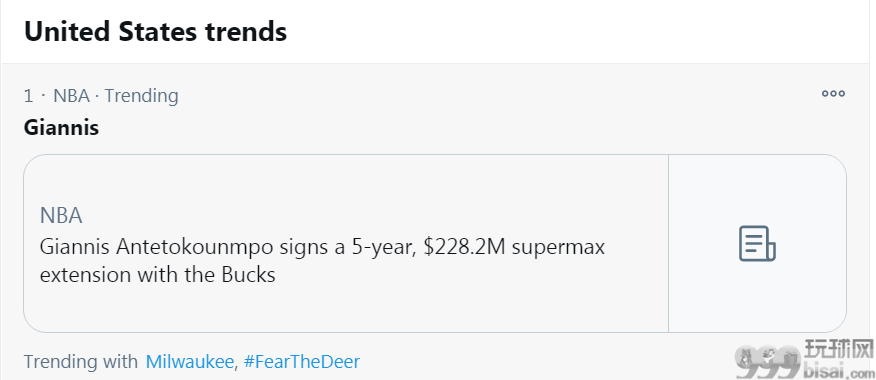Screen dimensions: 876x380
Task: Click the '5-year' text in headline
Action: point(383,248)
